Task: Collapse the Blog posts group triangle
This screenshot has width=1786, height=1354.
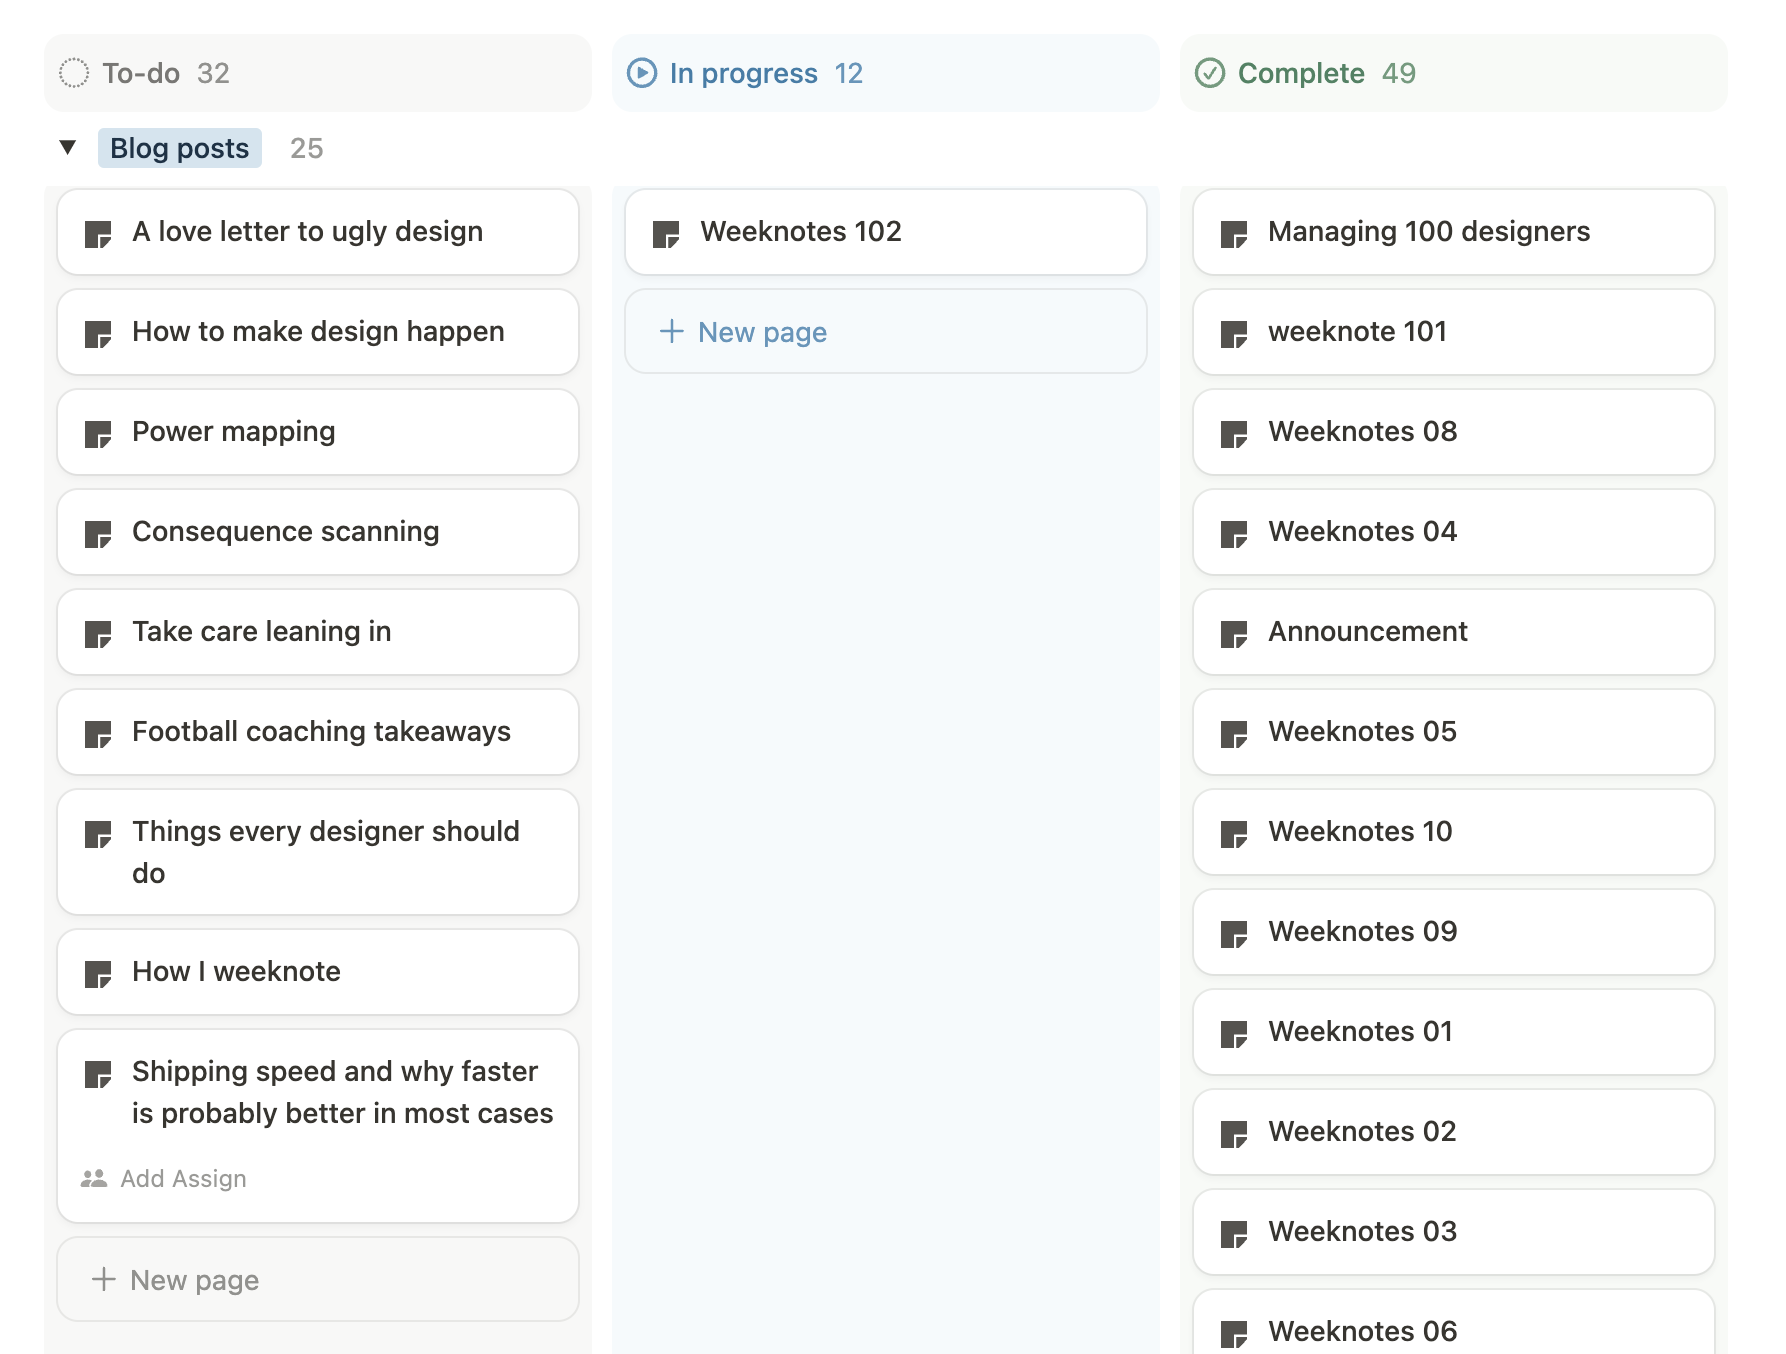Action: tap(68, 148)
